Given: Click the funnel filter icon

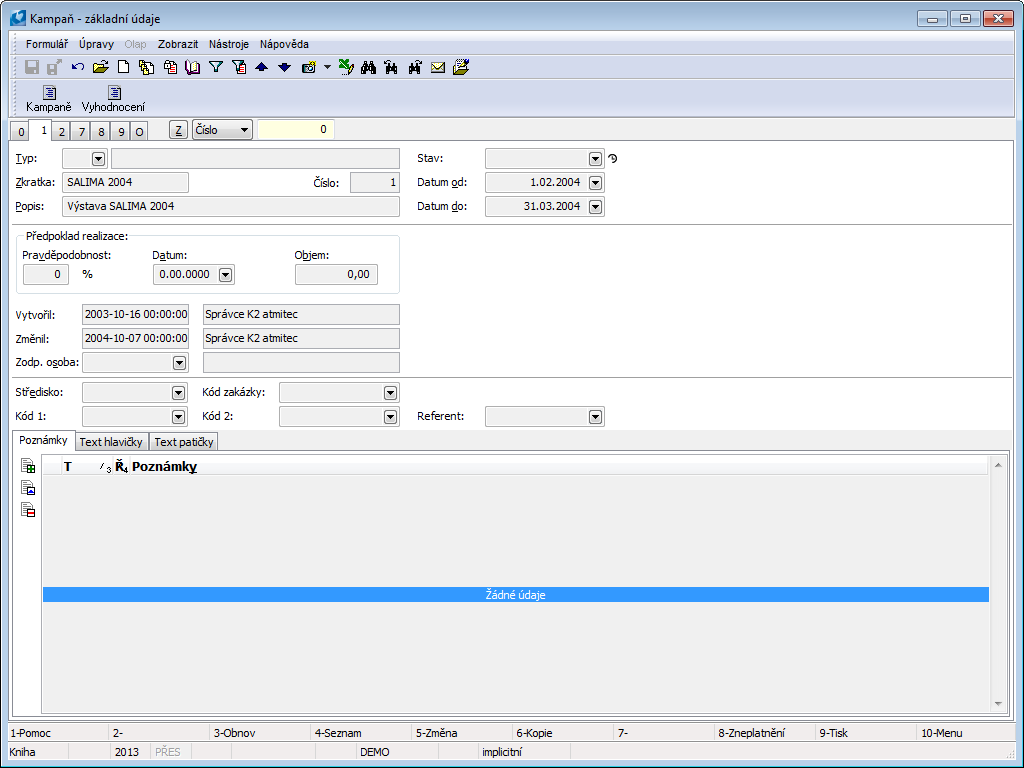Looking at the screenshot, I should click(x=215, y=67).
